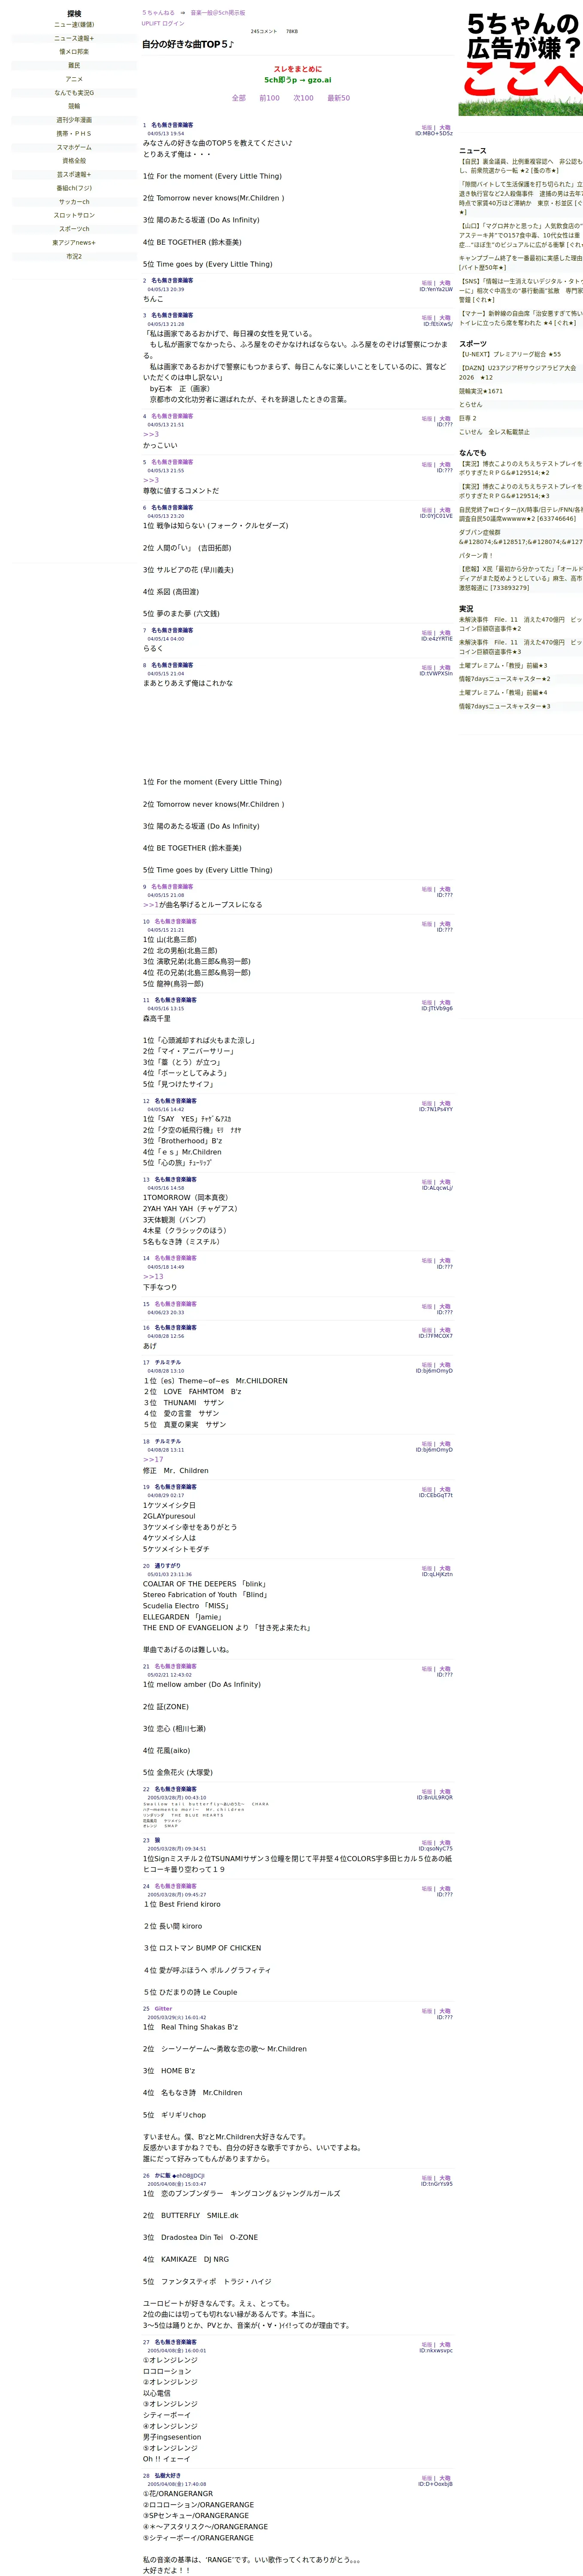The height and width of the screenshot is (2576, 583).
Task: Open the 5ch即うp gzo.ai link
Action: (x=298, y=80)
